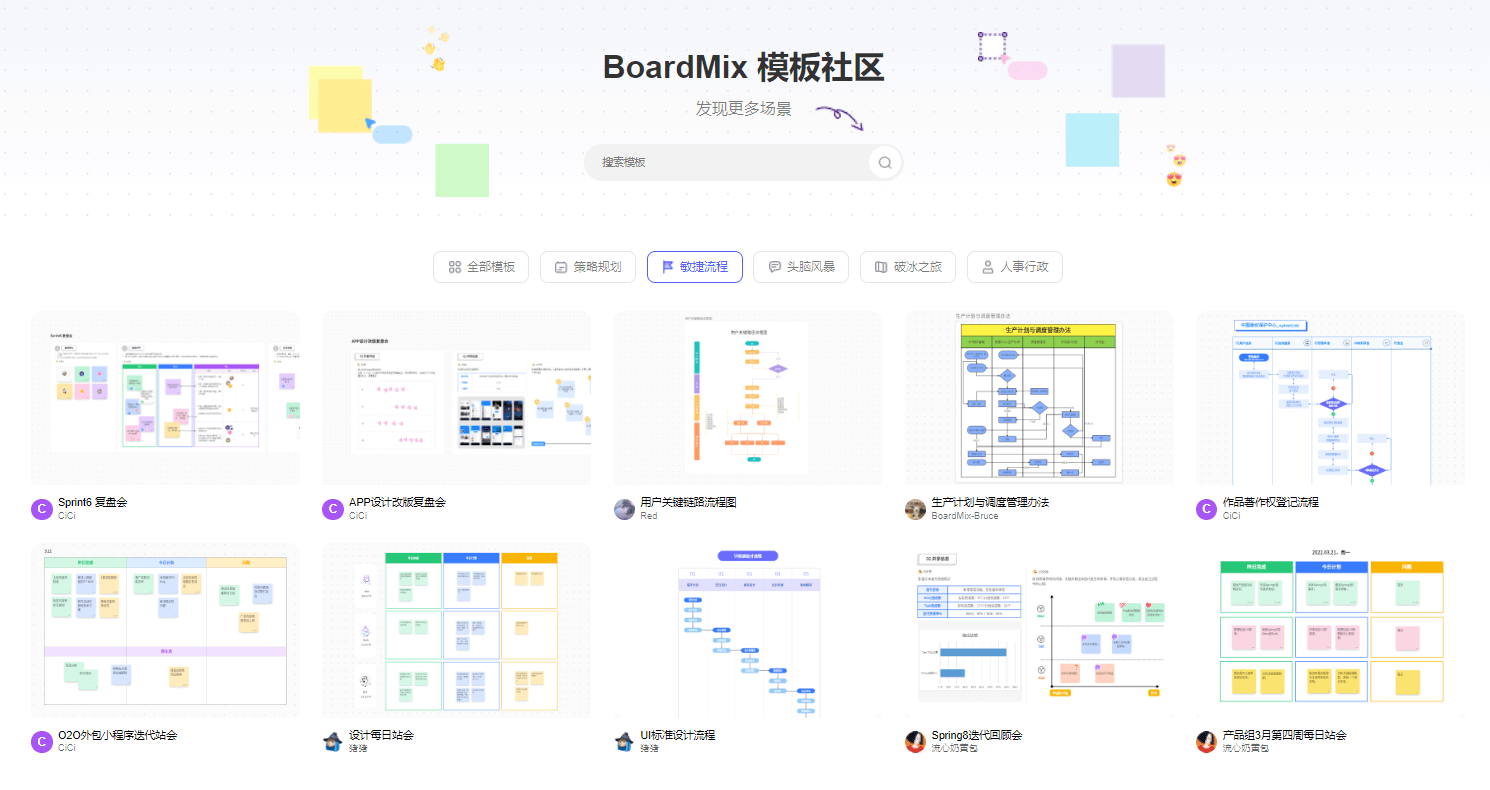Select the 敏捷流程 category tab
Image resolution: width=1490 pixels, height=790 pixels.
[x=695, y=267]
